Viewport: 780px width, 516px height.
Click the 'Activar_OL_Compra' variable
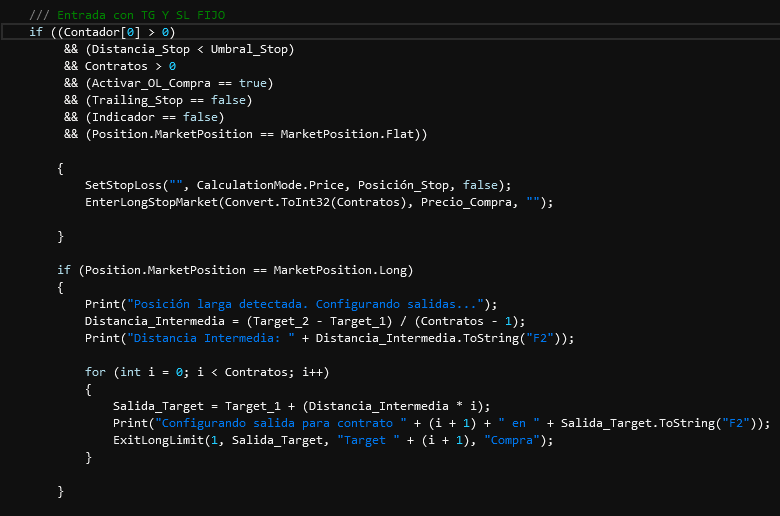coord(151,83)
